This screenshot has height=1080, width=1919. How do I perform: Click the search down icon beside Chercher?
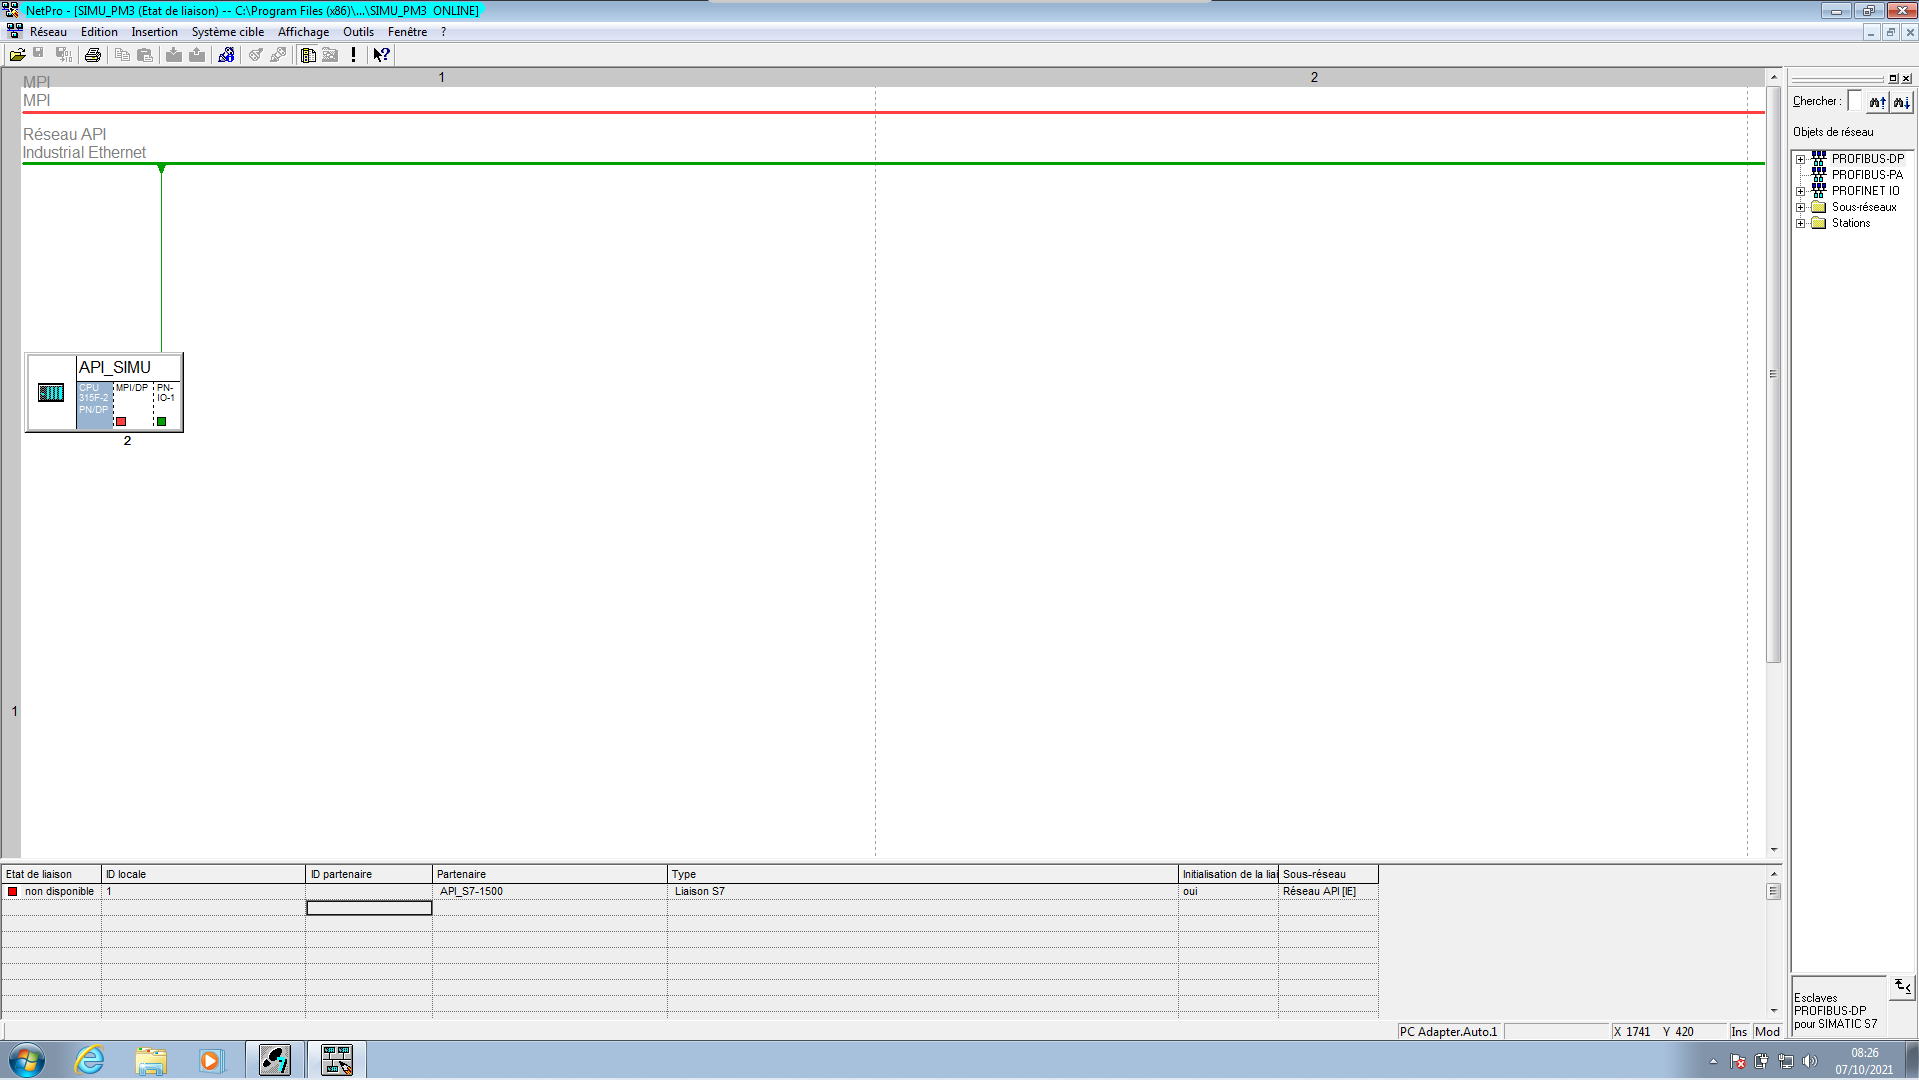click(1901, 102)
